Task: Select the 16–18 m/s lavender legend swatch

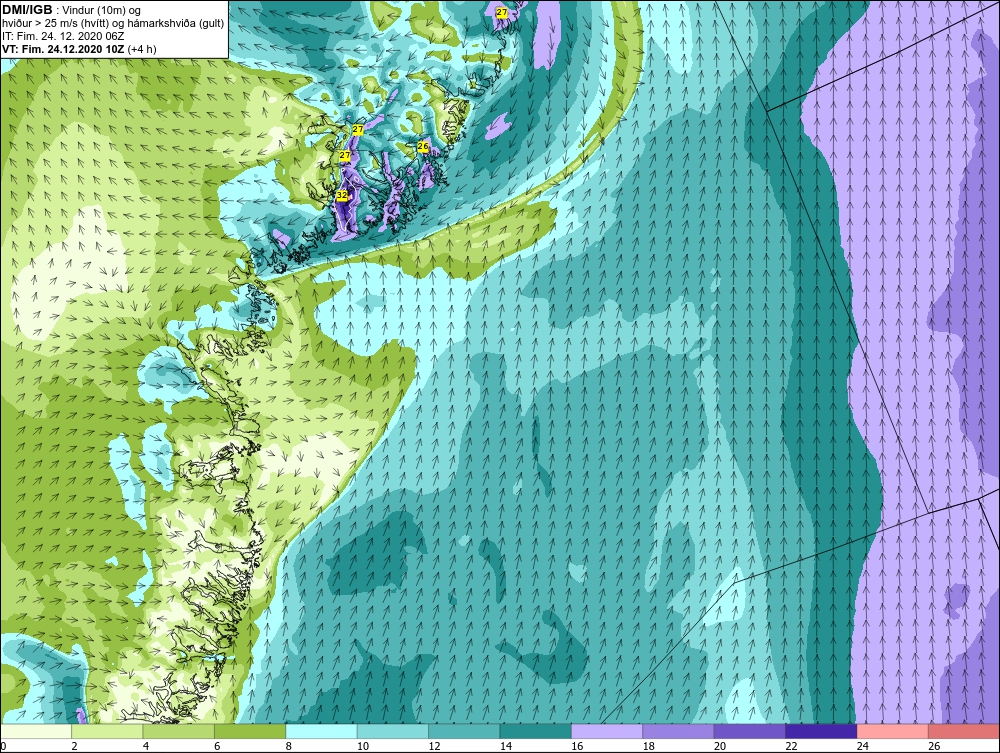Action: point(607,731)
